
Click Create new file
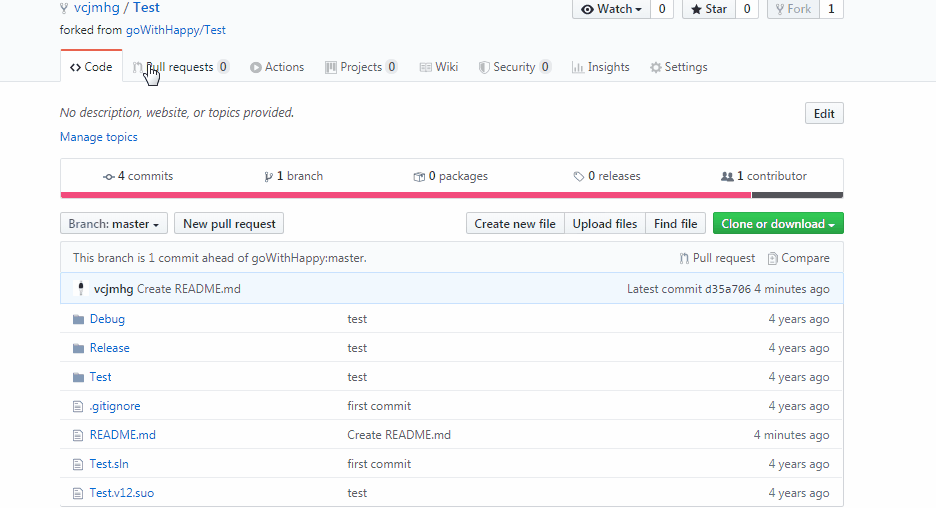pos(515,223)
